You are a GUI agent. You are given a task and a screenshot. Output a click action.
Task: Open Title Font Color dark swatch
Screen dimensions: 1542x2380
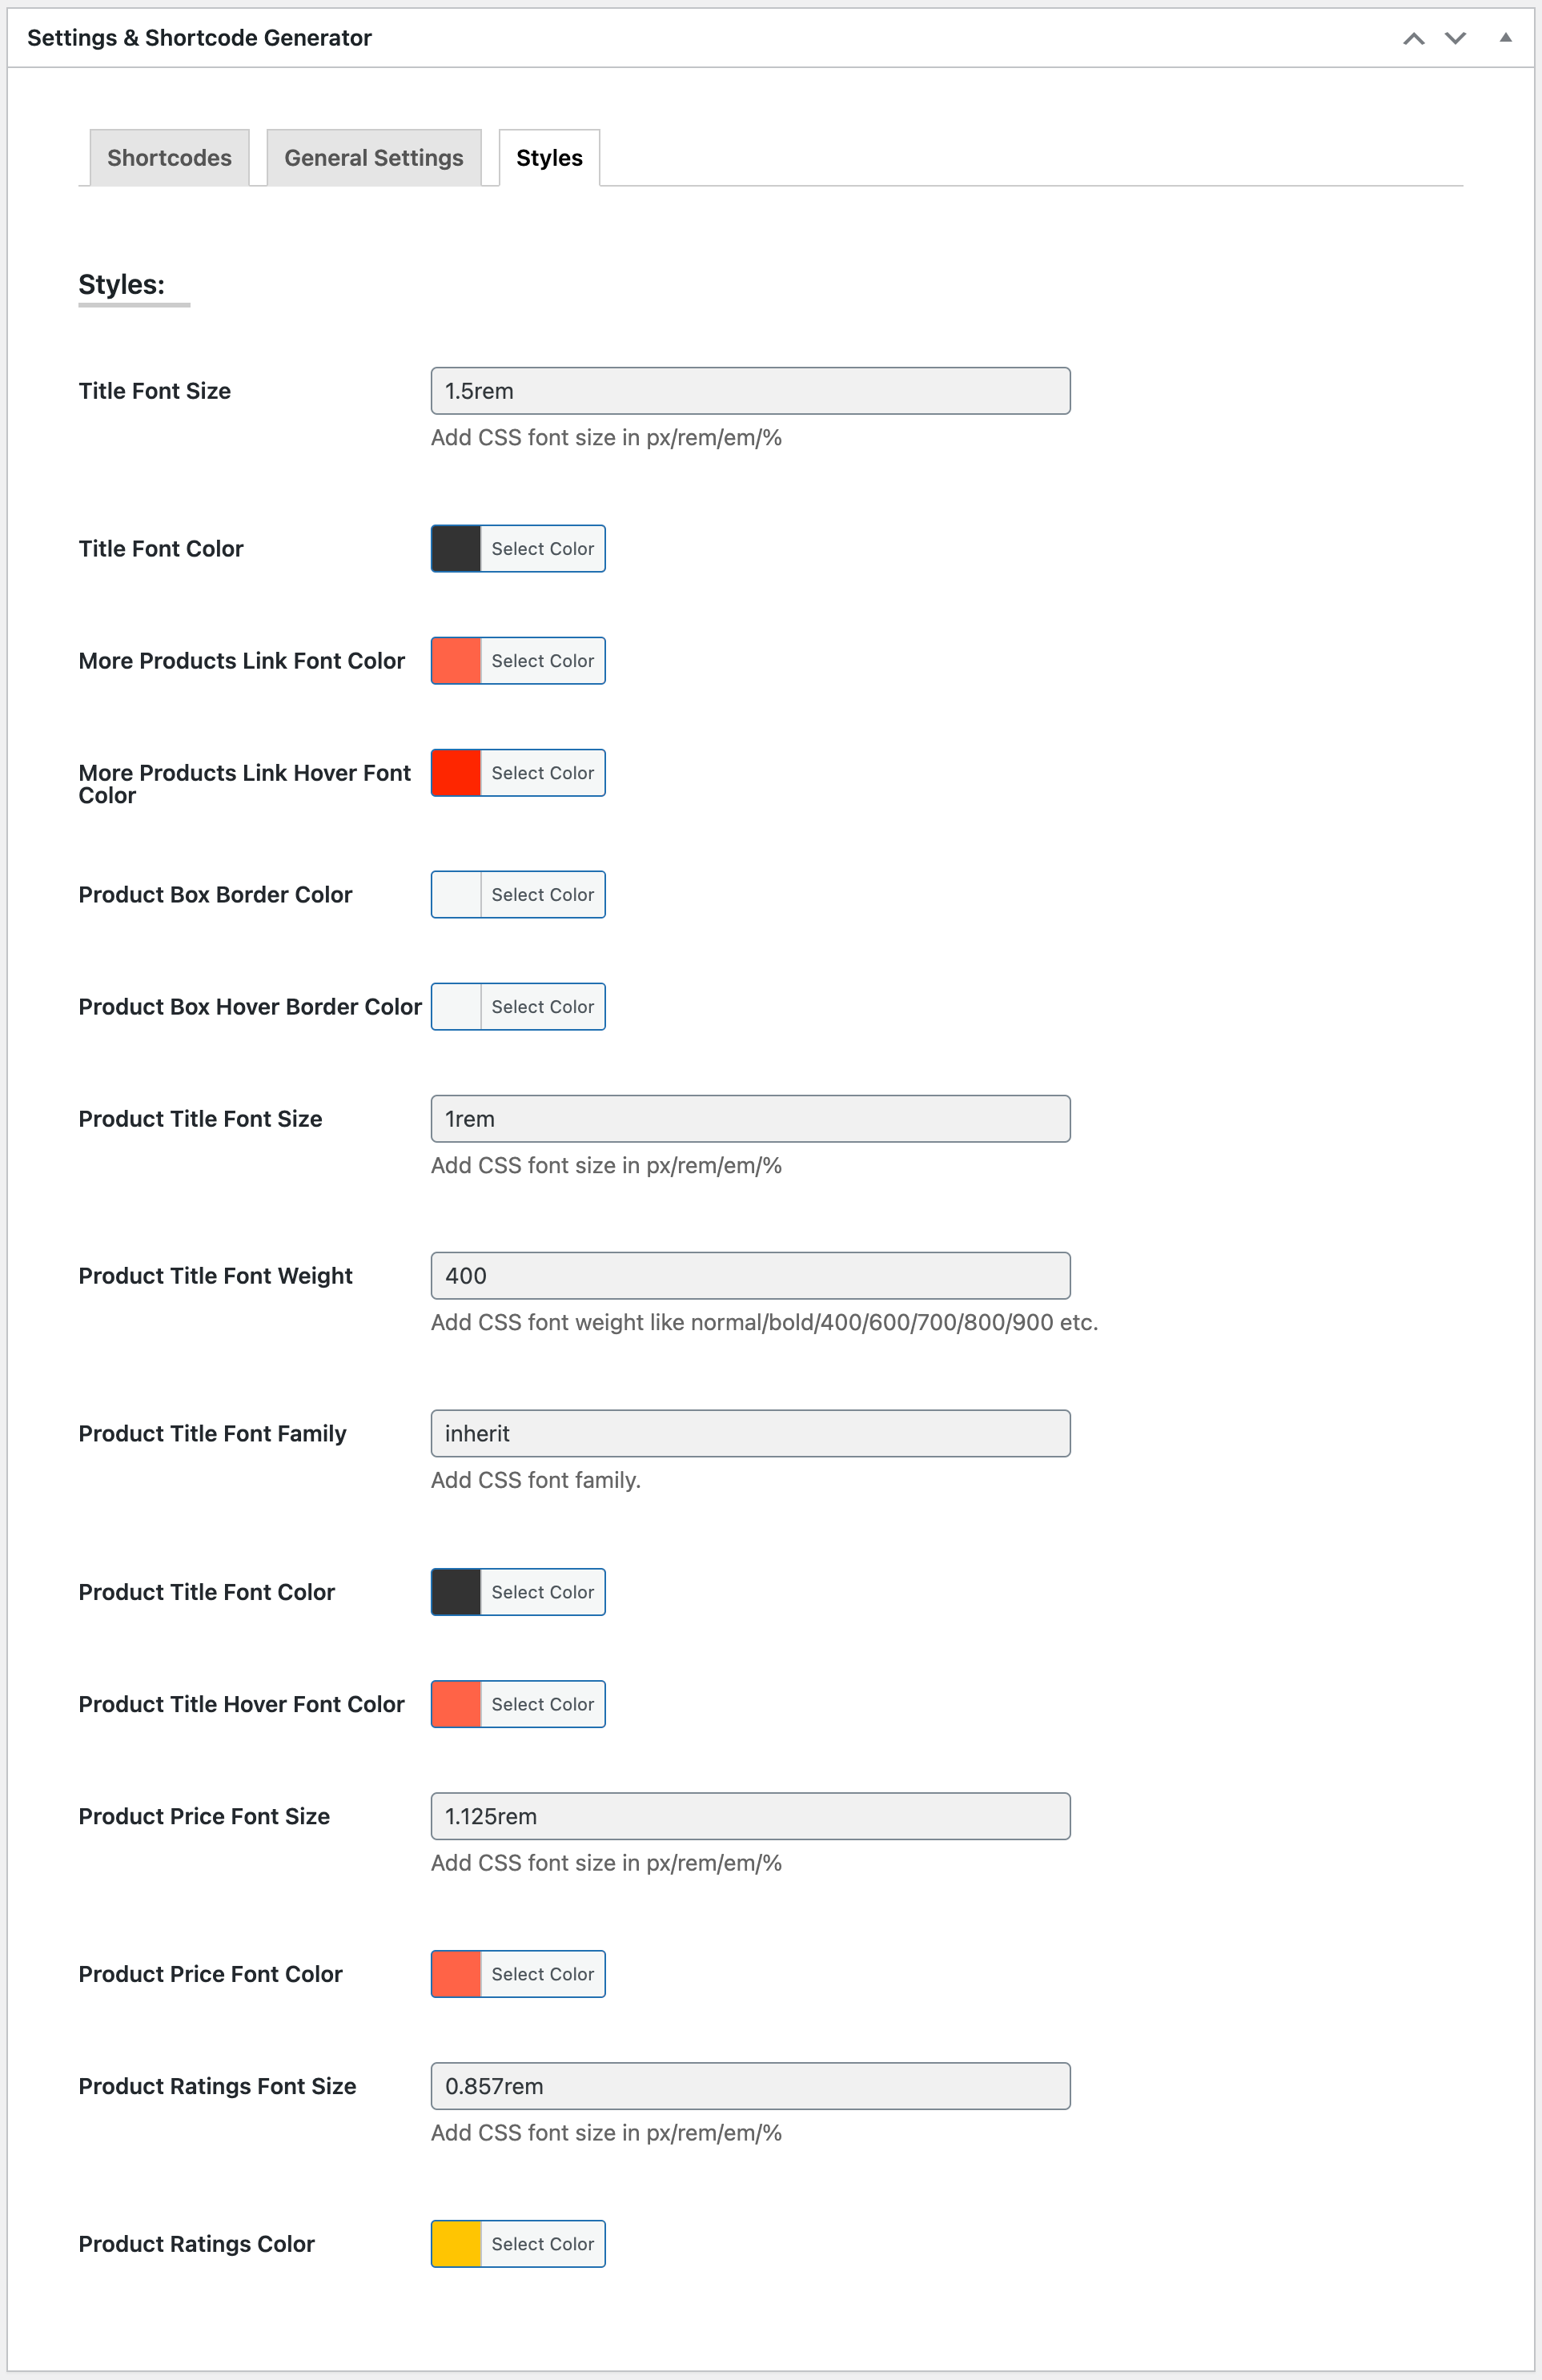[x=456, y=549]
